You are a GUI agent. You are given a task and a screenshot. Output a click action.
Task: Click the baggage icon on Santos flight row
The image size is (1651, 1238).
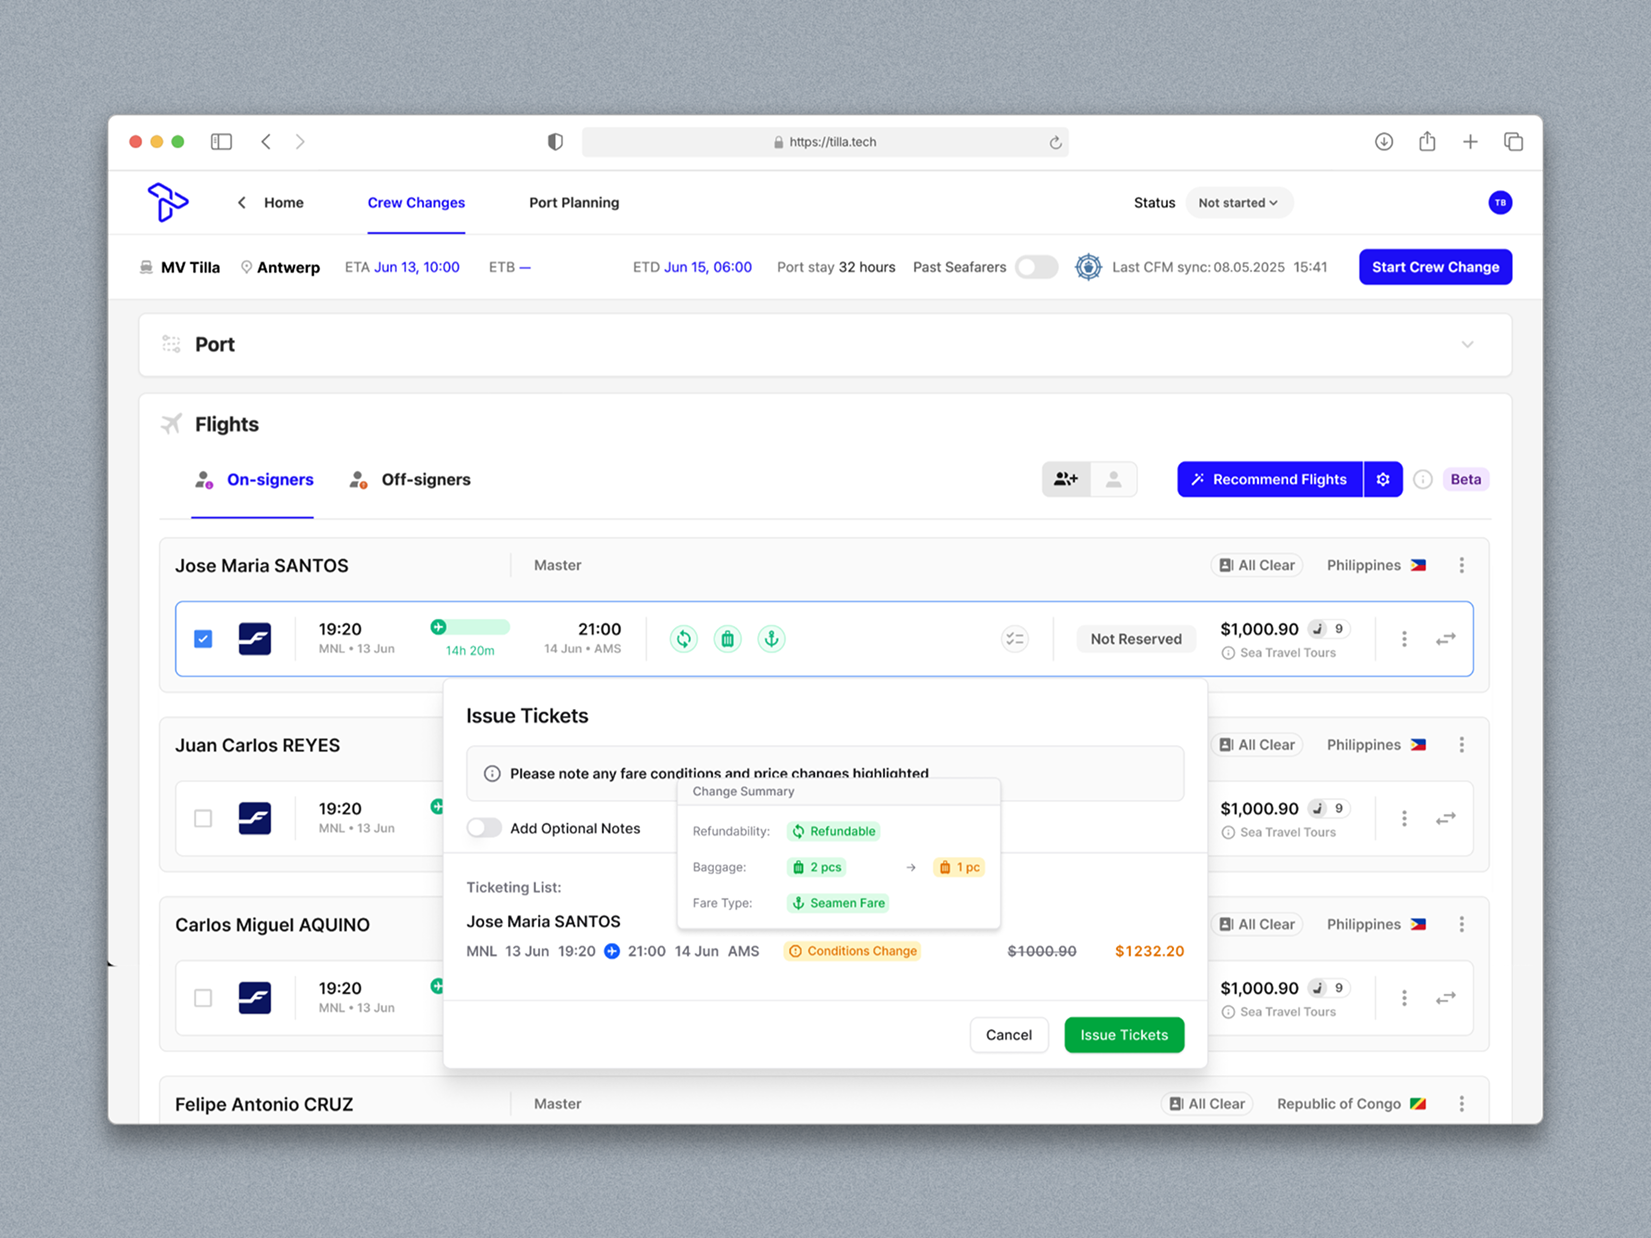(x=727, y=638)
